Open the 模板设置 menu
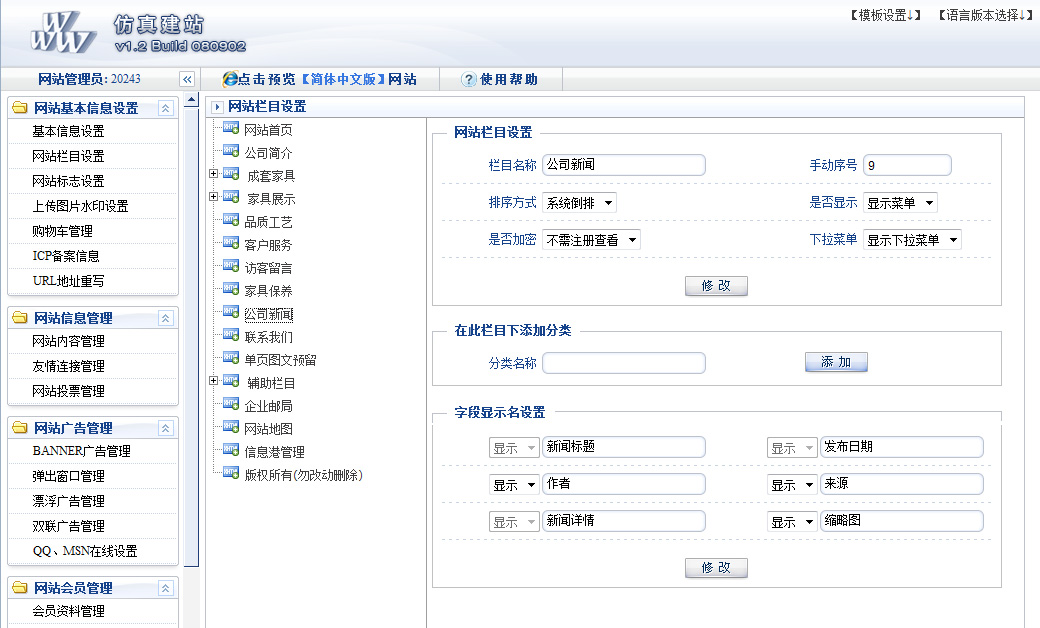The width and height of the screenshot is (1040, 628). [x=885, y=15]
